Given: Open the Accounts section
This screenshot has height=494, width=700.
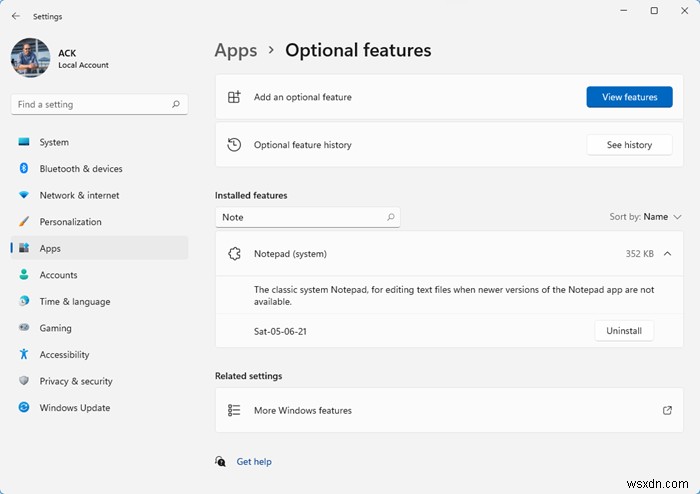Looking at the screenshot, I should tap(58, 275).
